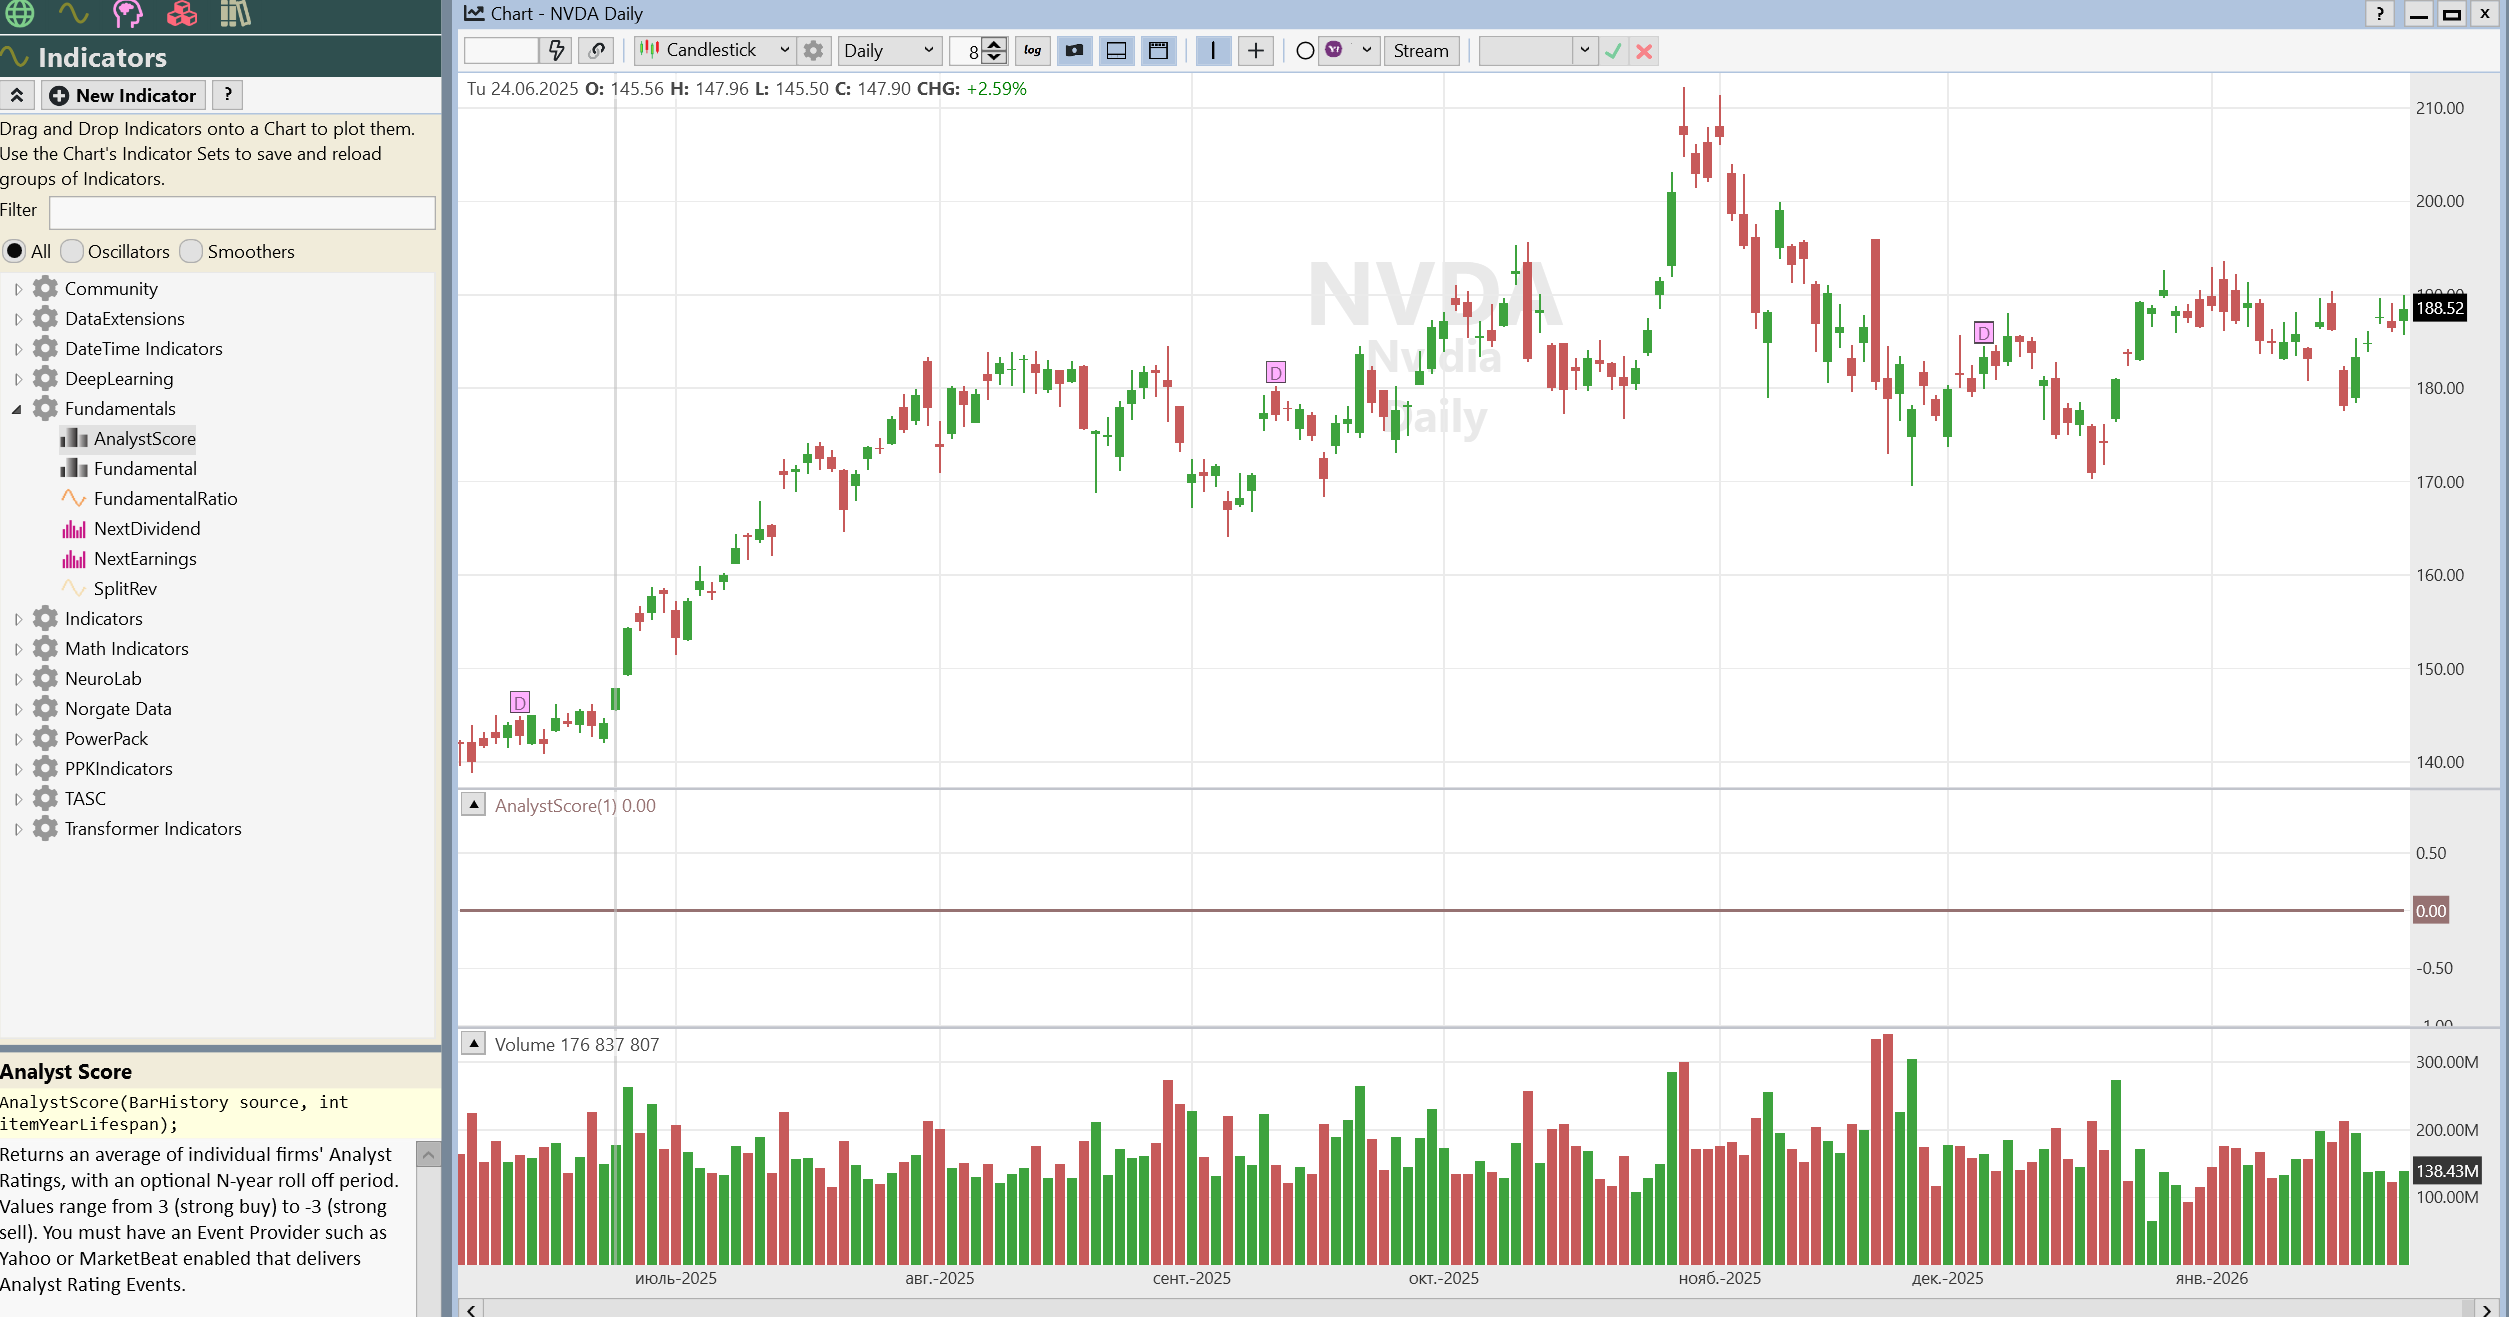Expand the Norgate Data indicator folder

18,709
